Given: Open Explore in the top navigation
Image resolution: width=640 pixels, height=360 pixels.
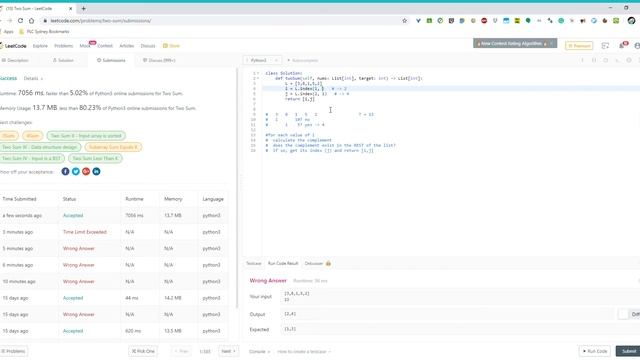Looking at the screenshot, I should [40, 46].
